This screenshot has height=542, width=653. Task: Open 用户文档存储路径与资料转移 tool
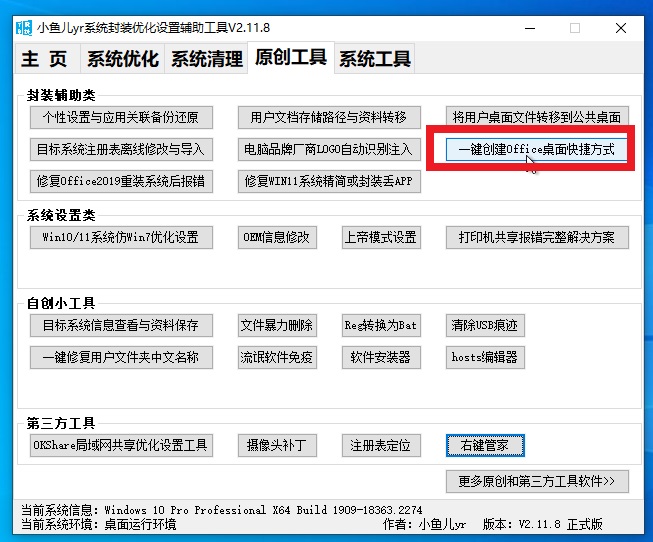(329, 117)
